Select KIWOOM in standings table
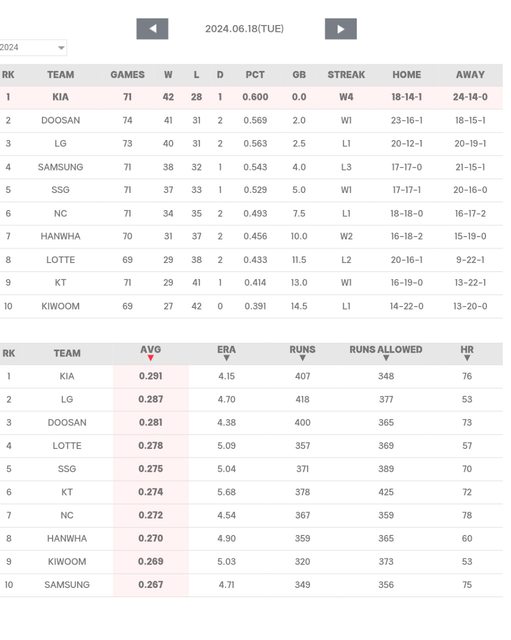The width and height of the screenshot is (511, 640). point(60,306)
